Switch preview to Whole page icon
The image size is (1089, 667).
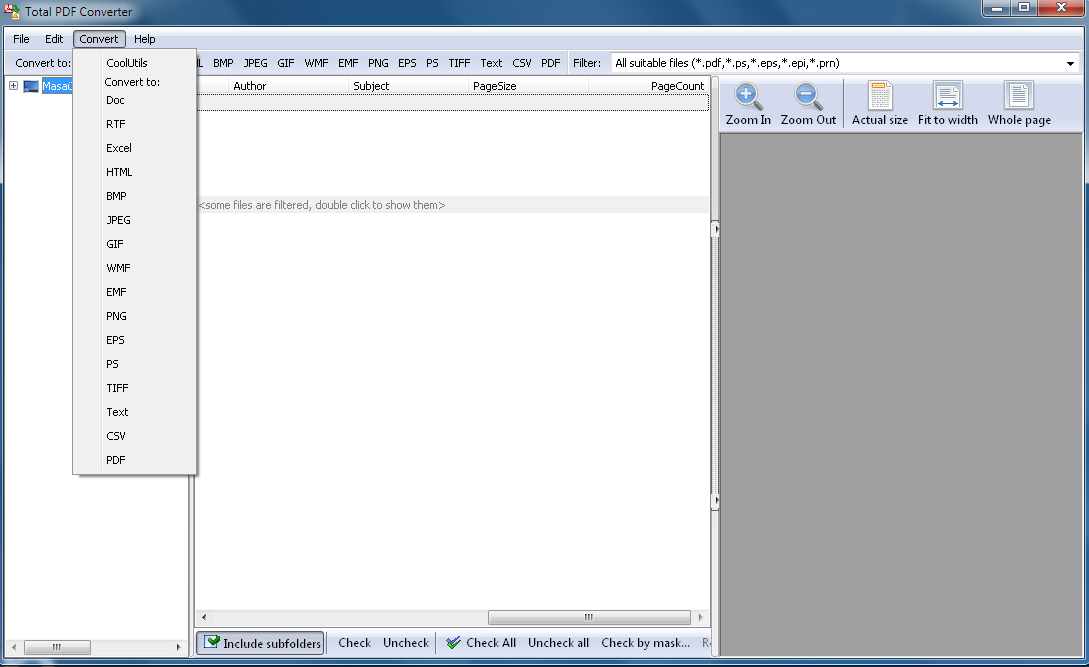[1019, 95]
